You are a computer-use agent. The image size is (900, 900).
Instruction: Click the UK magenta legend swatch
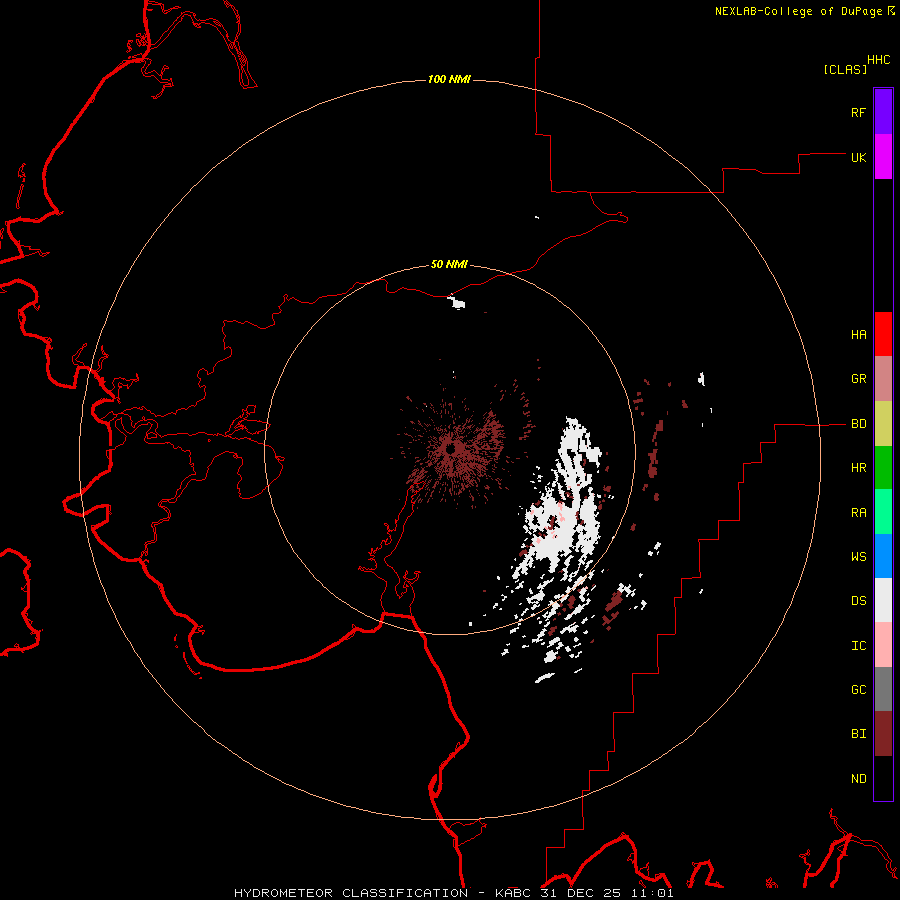point(883,157)
